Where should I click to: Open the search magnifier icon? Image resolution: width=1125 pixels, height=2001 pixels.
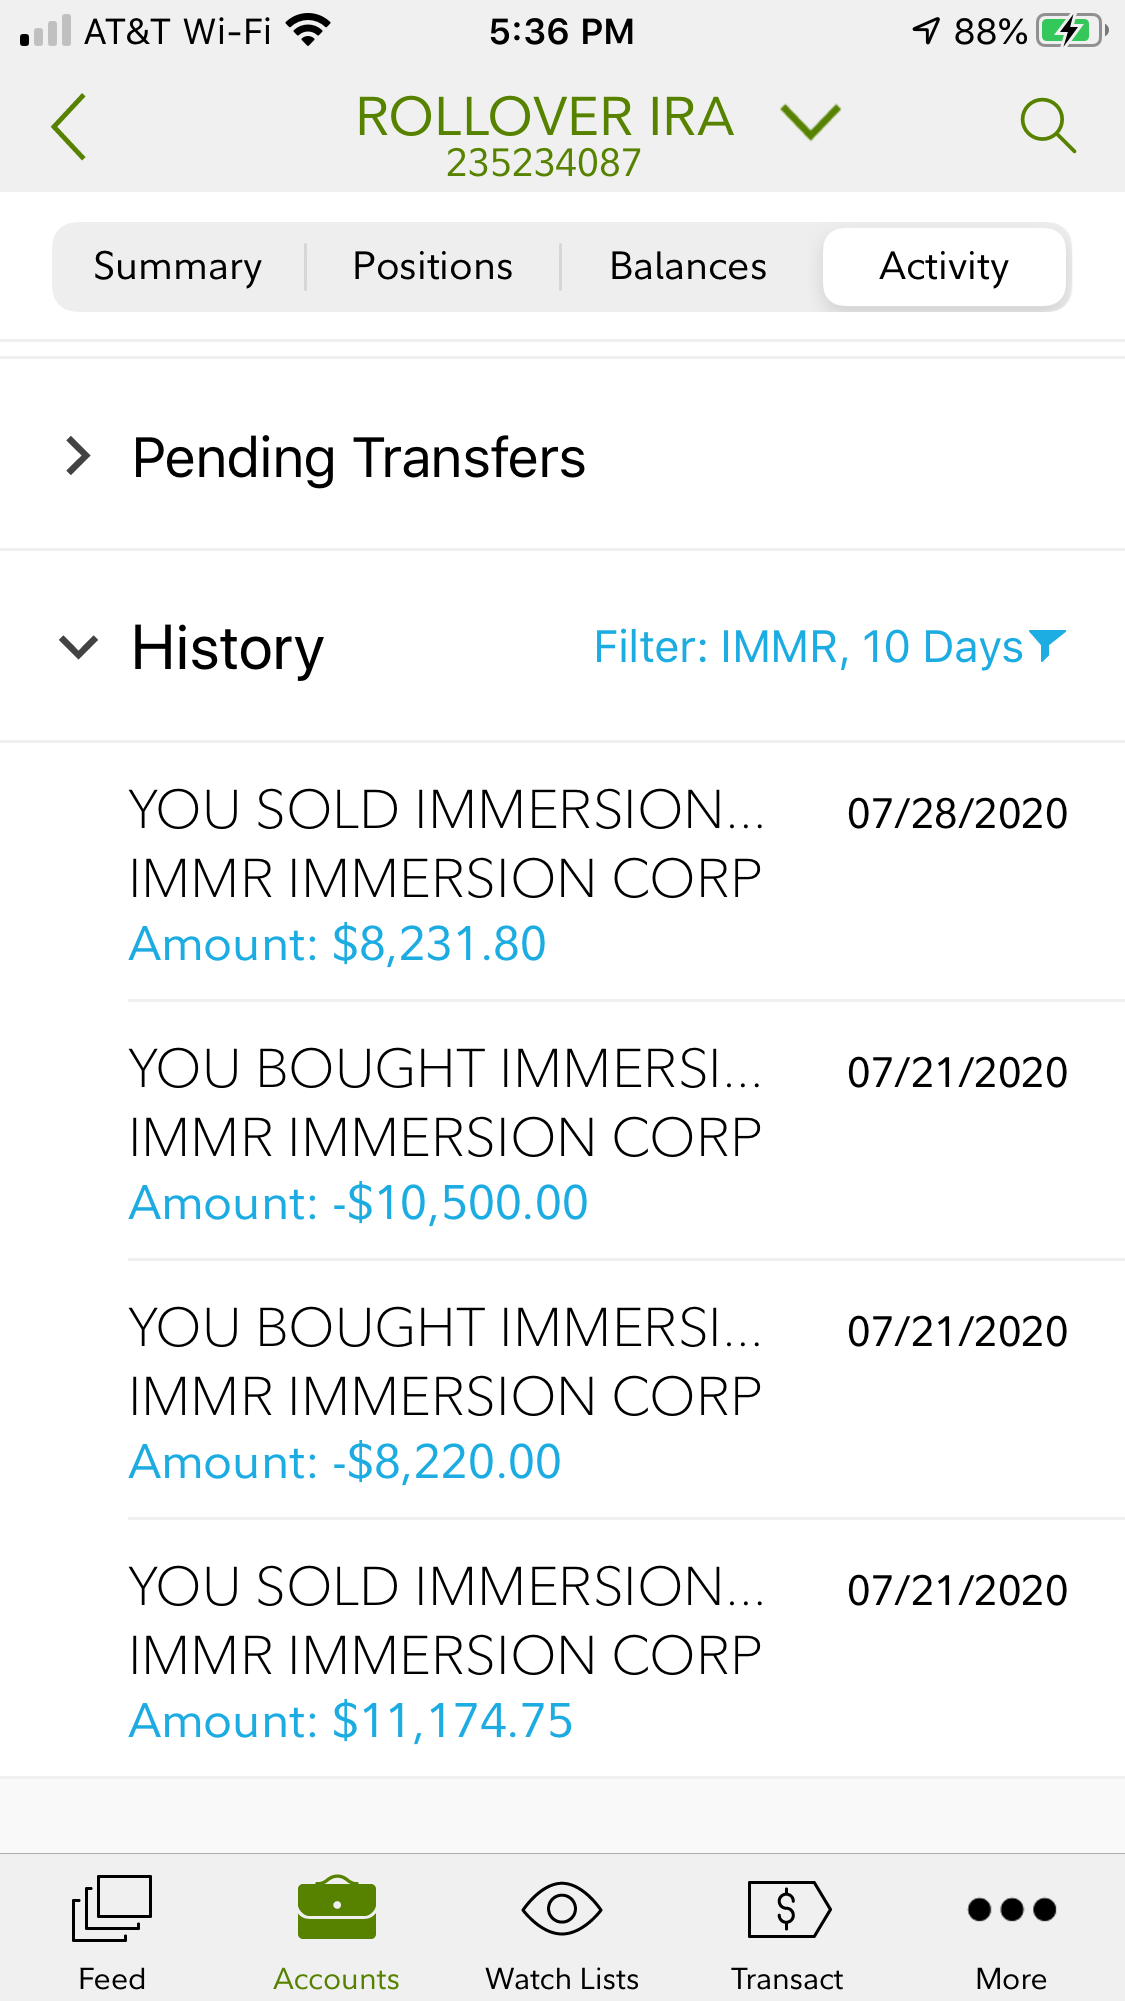(1047, 126)
